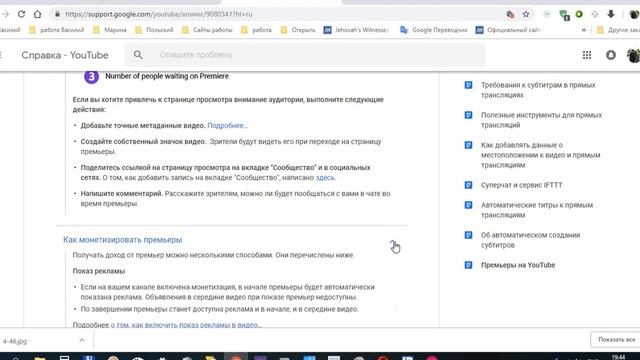Click article icon beside 'Суперчат и сервис IFTTT'

tap(469, 185)
